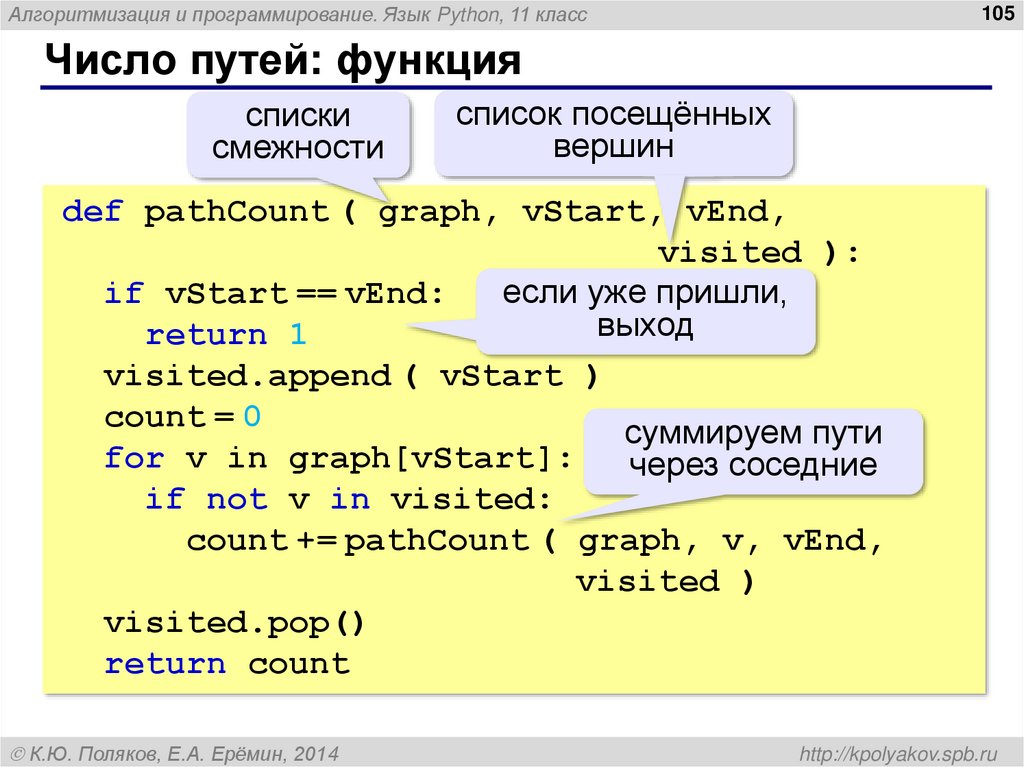Click the code line 'count = 0'

tap(183, 417)
